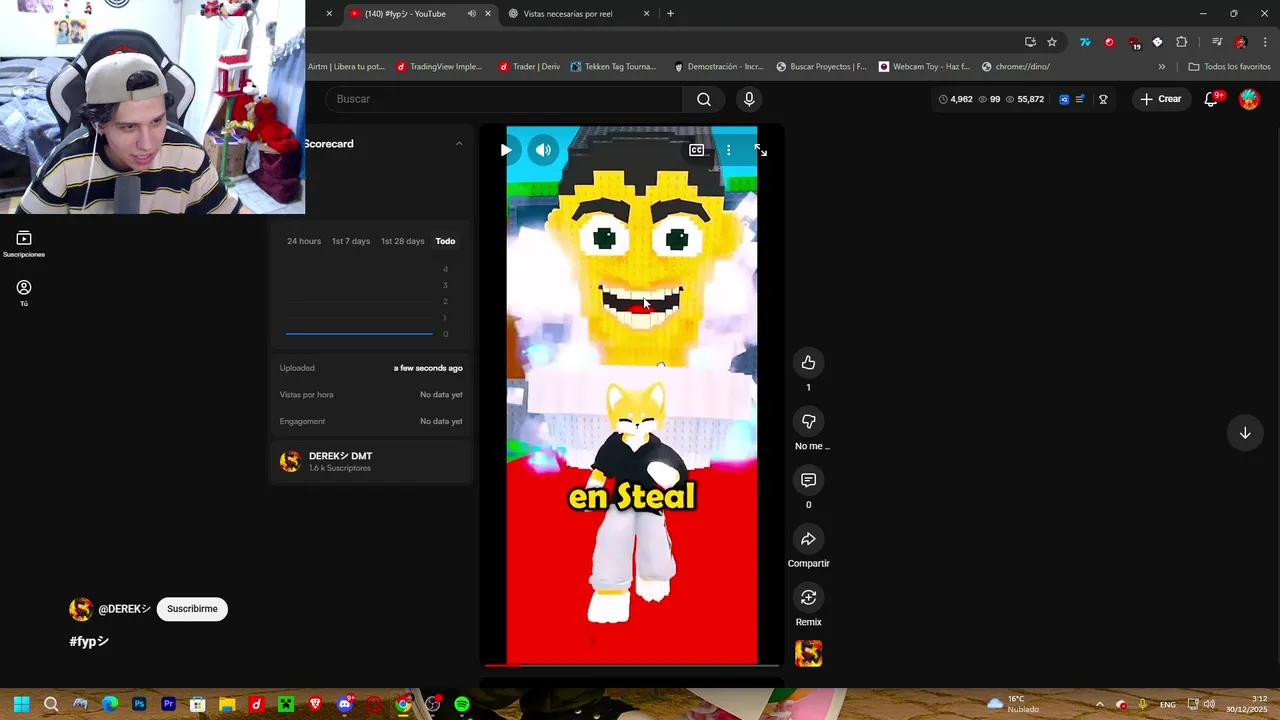Seek on the Short's red progress bar
This screenshot has width=1280, height=720.
click(x=631, y=664)
